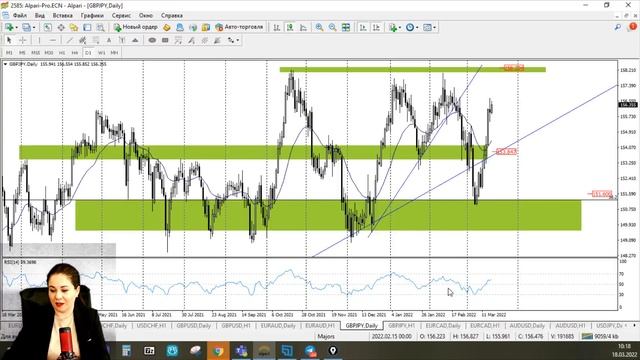
Task: Tile chart windows with grid icon
Action: coord(346,27)
